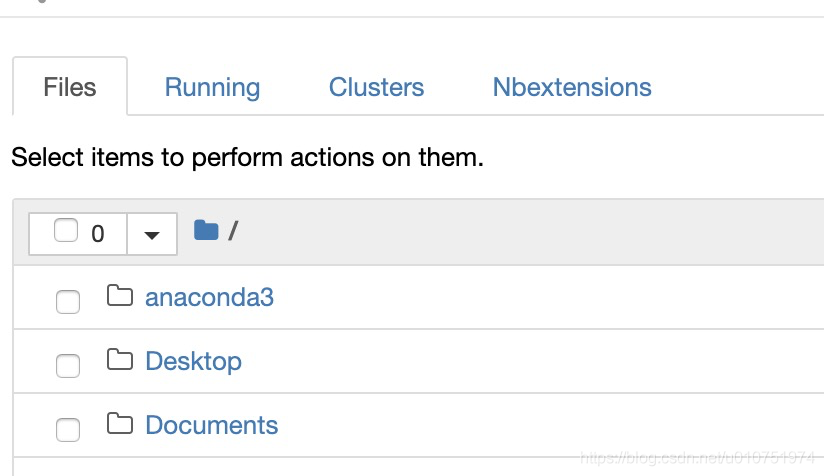The height and width of the screenshot is (476, 824).
Task: Click the selected items count "0"
Action: tap(97, 234)
